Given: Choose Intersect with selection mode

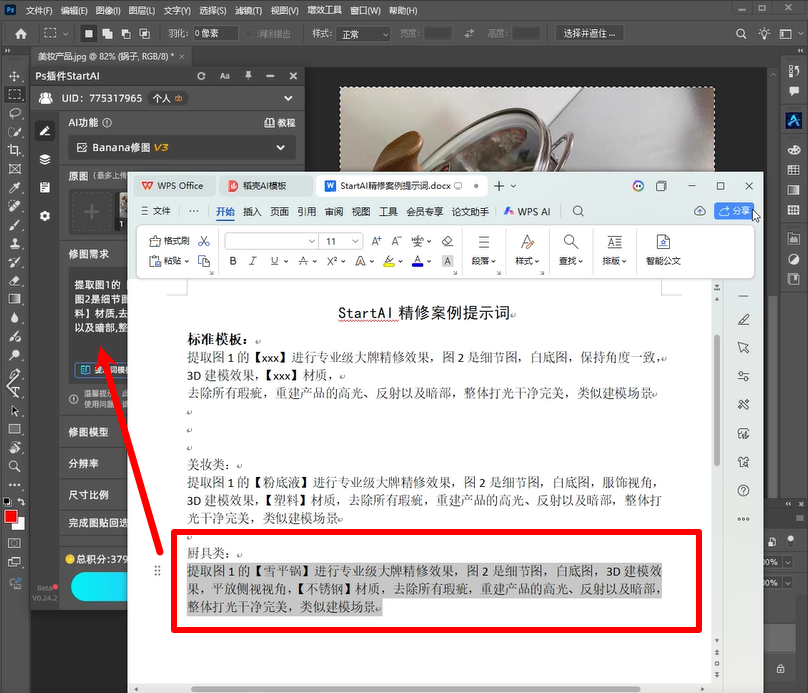Looking at the screenshot, I should click(x=145, y=33).
